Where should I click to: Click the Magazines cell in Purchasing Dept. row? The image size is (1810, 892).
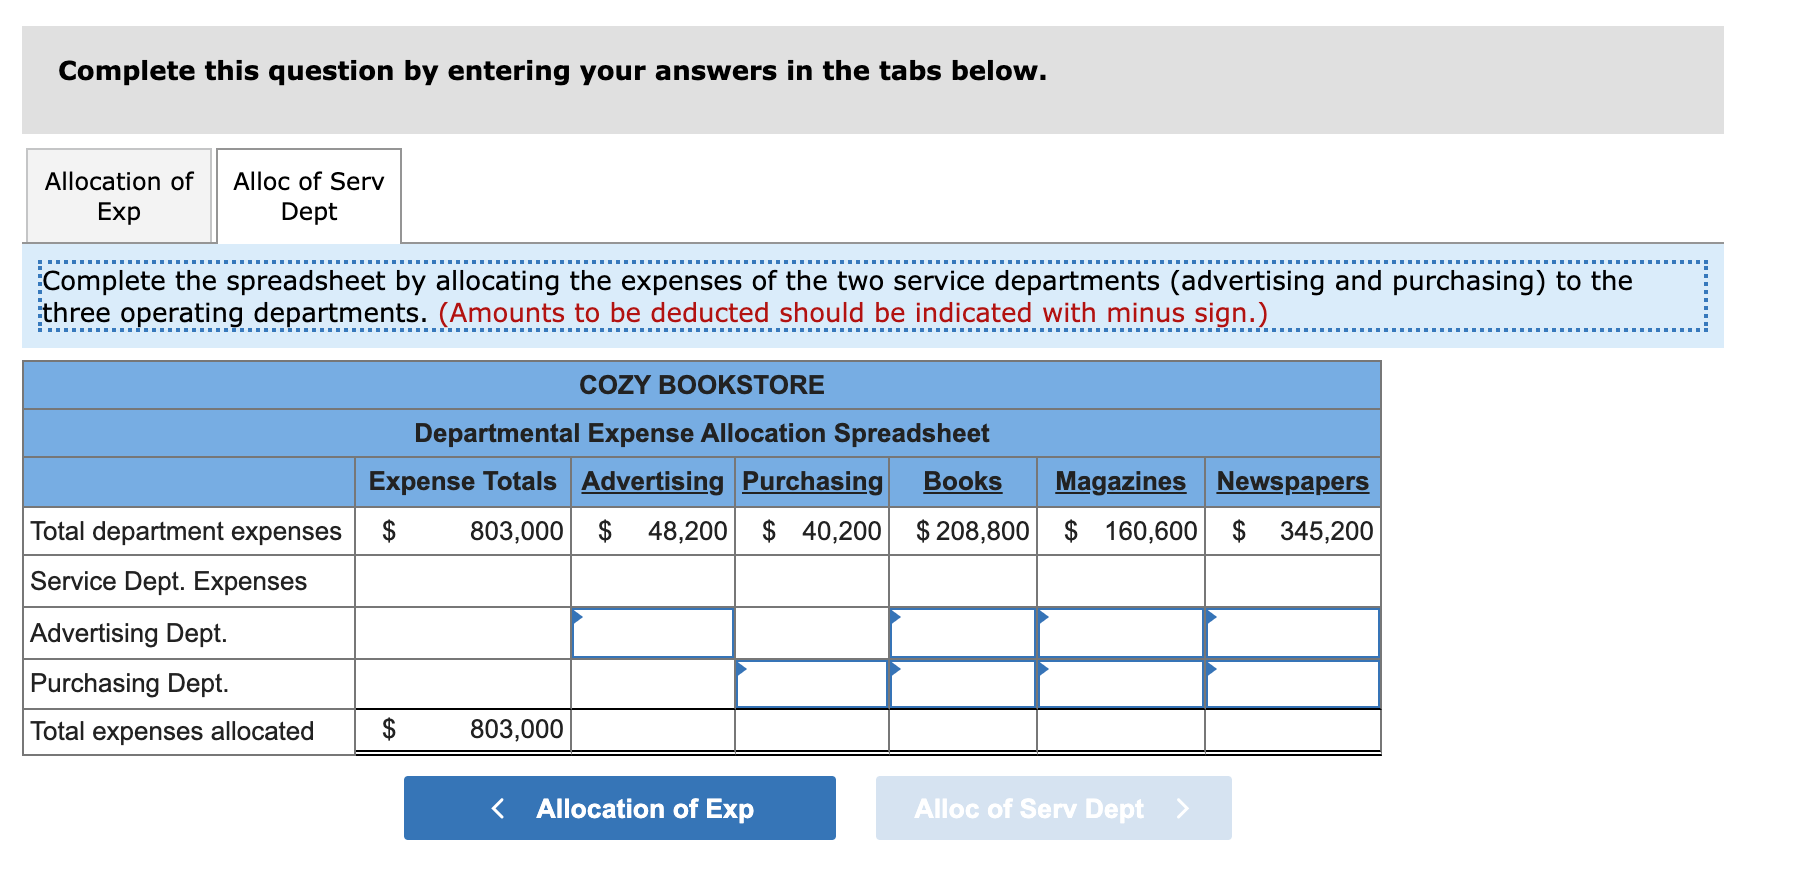1119,683
